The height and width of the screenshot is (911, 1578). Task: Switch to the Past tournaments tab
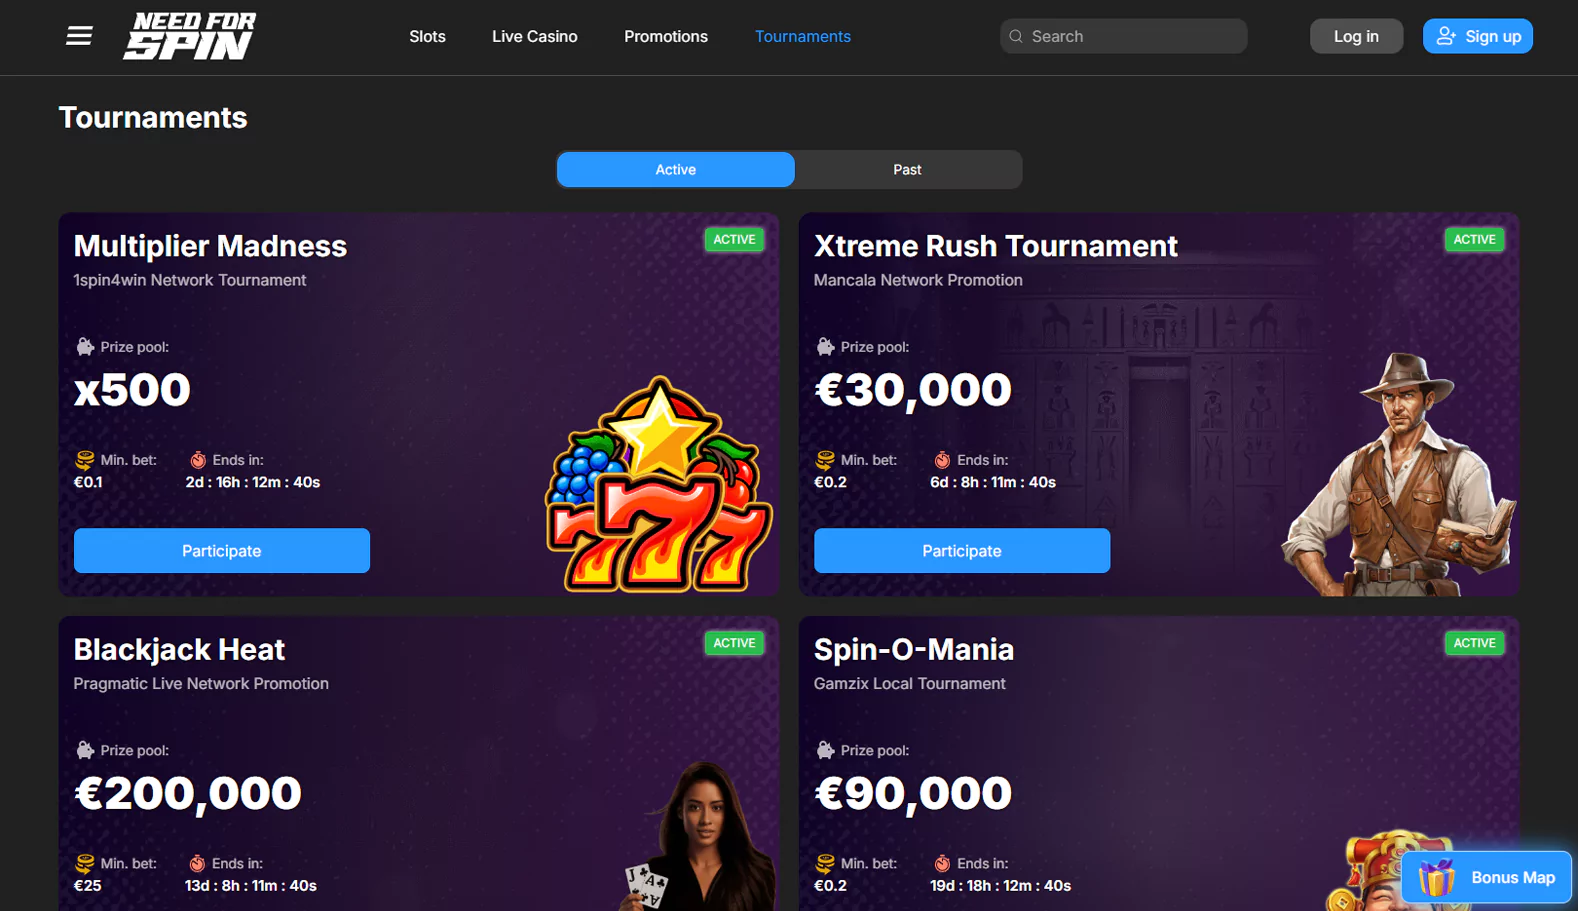pos(907,170)
